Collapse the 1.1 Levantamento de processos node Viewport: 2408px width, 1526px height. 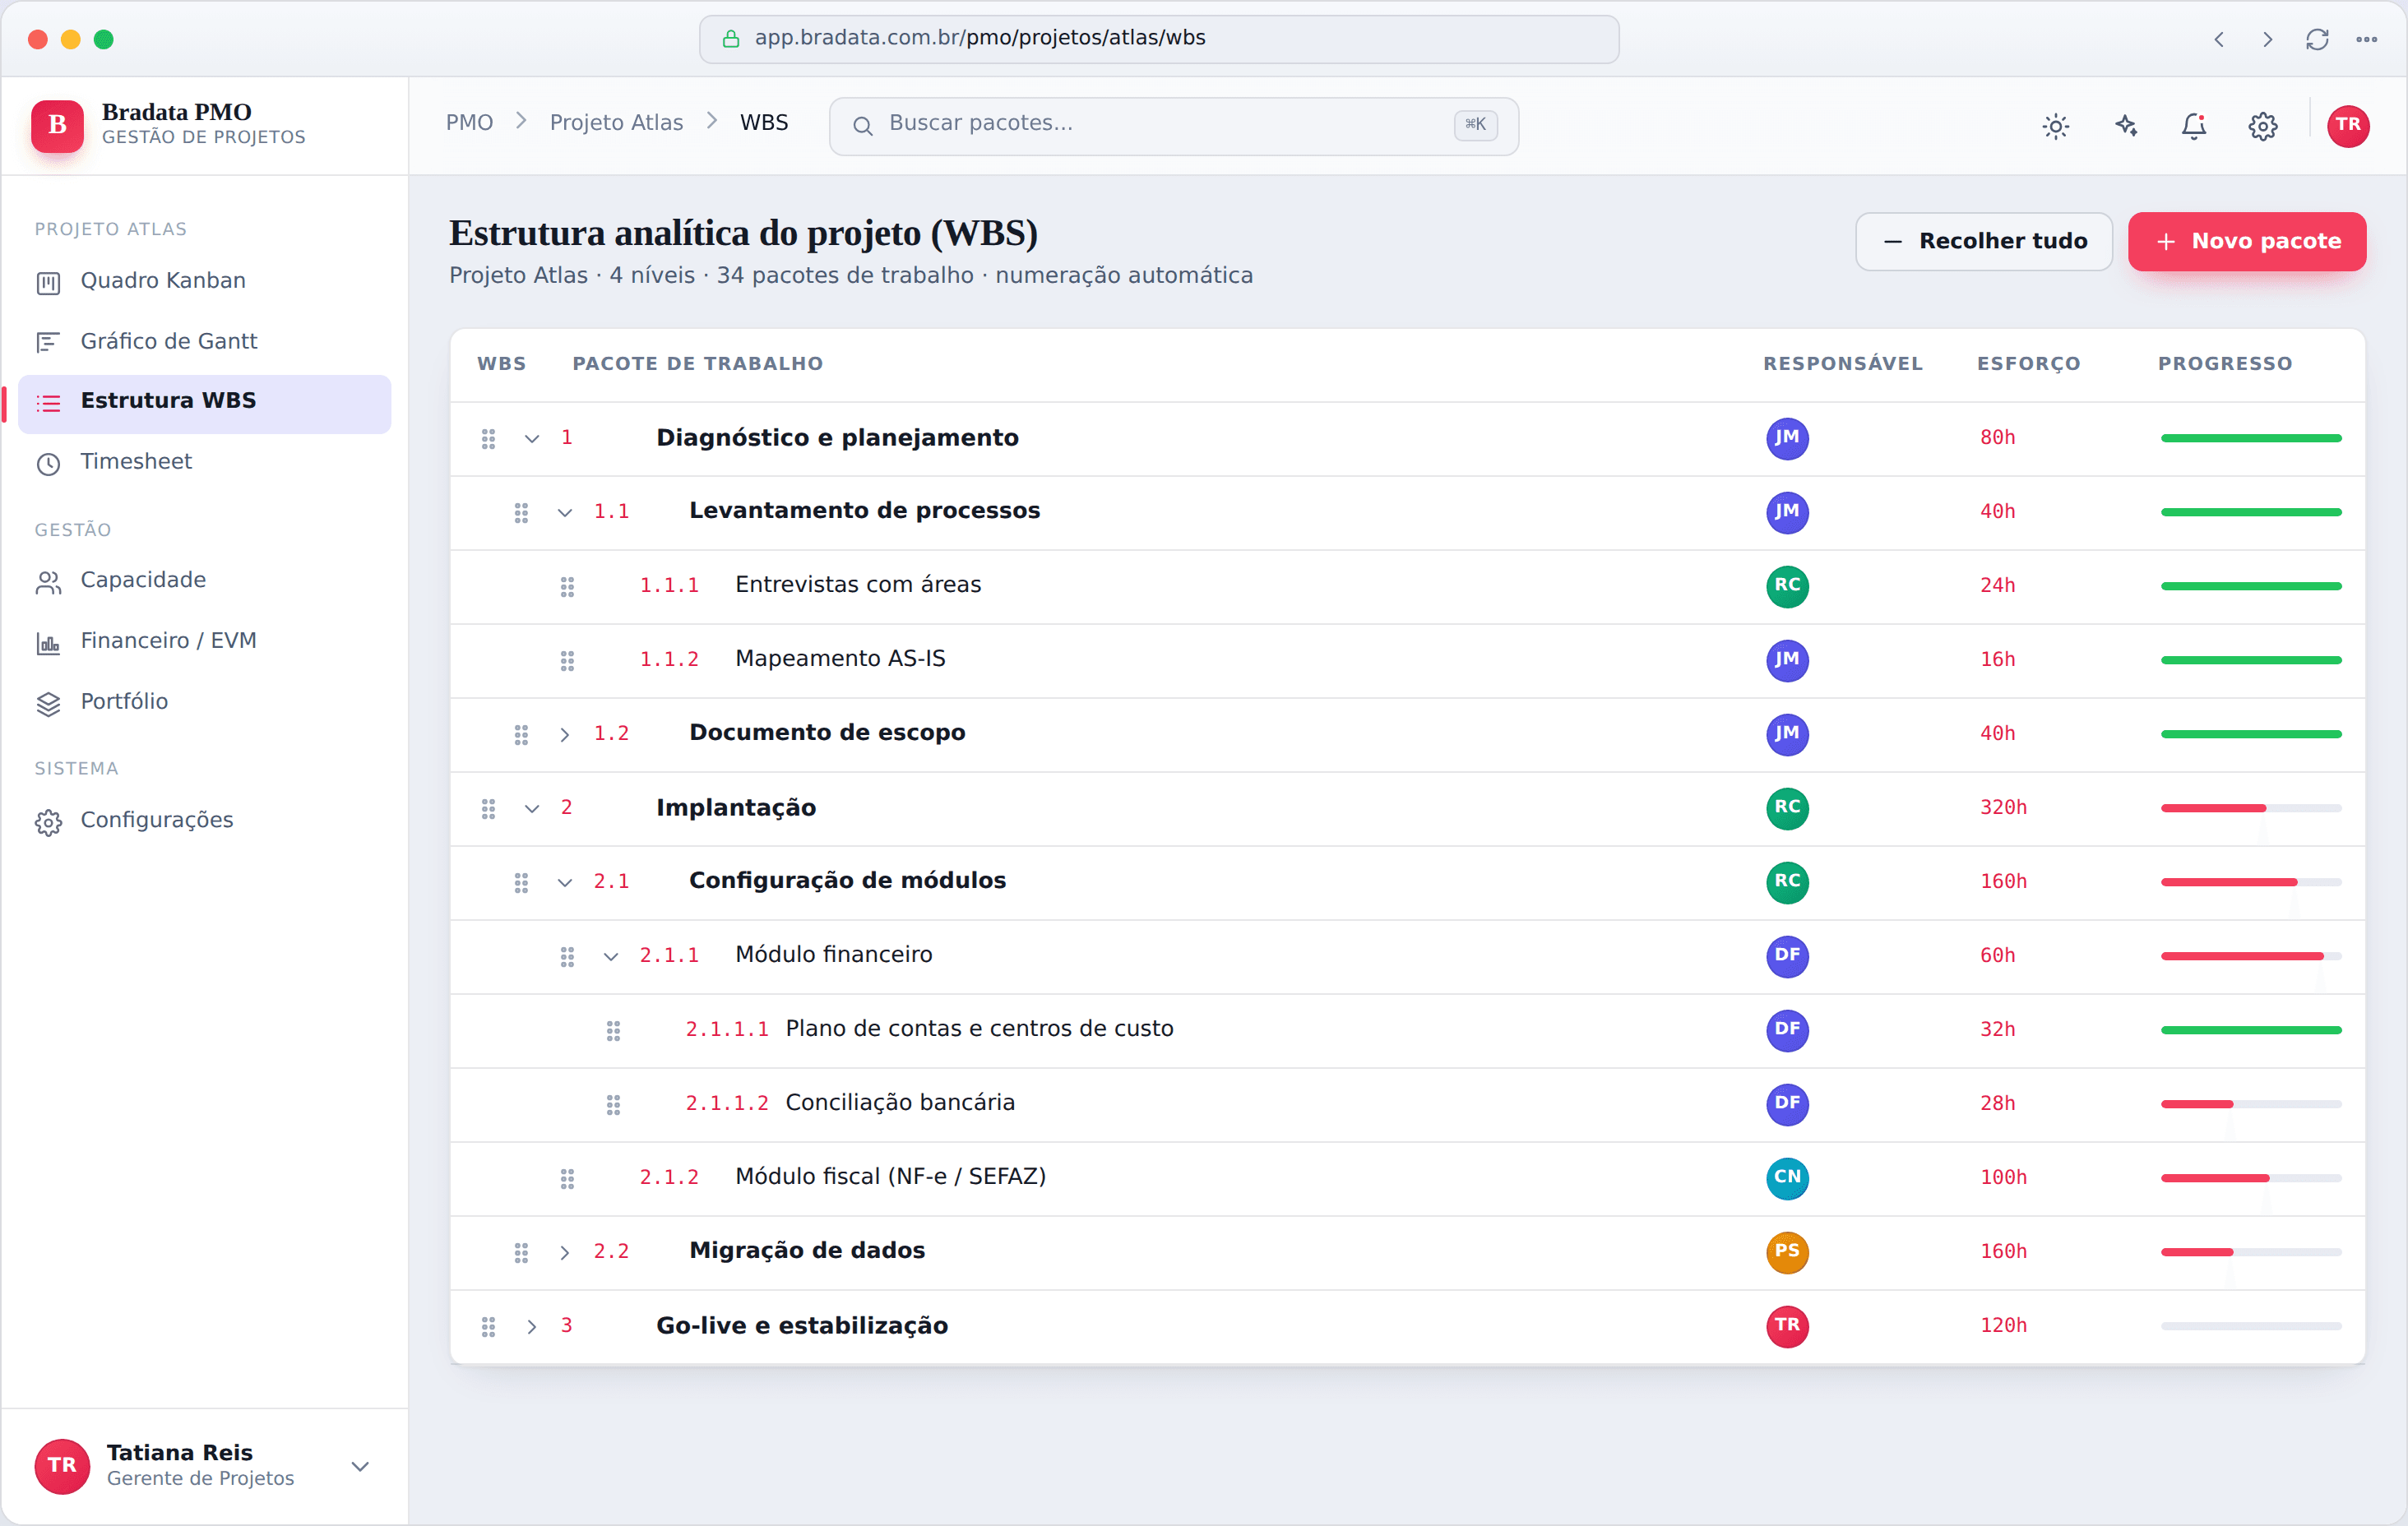[x=565, y=512]
